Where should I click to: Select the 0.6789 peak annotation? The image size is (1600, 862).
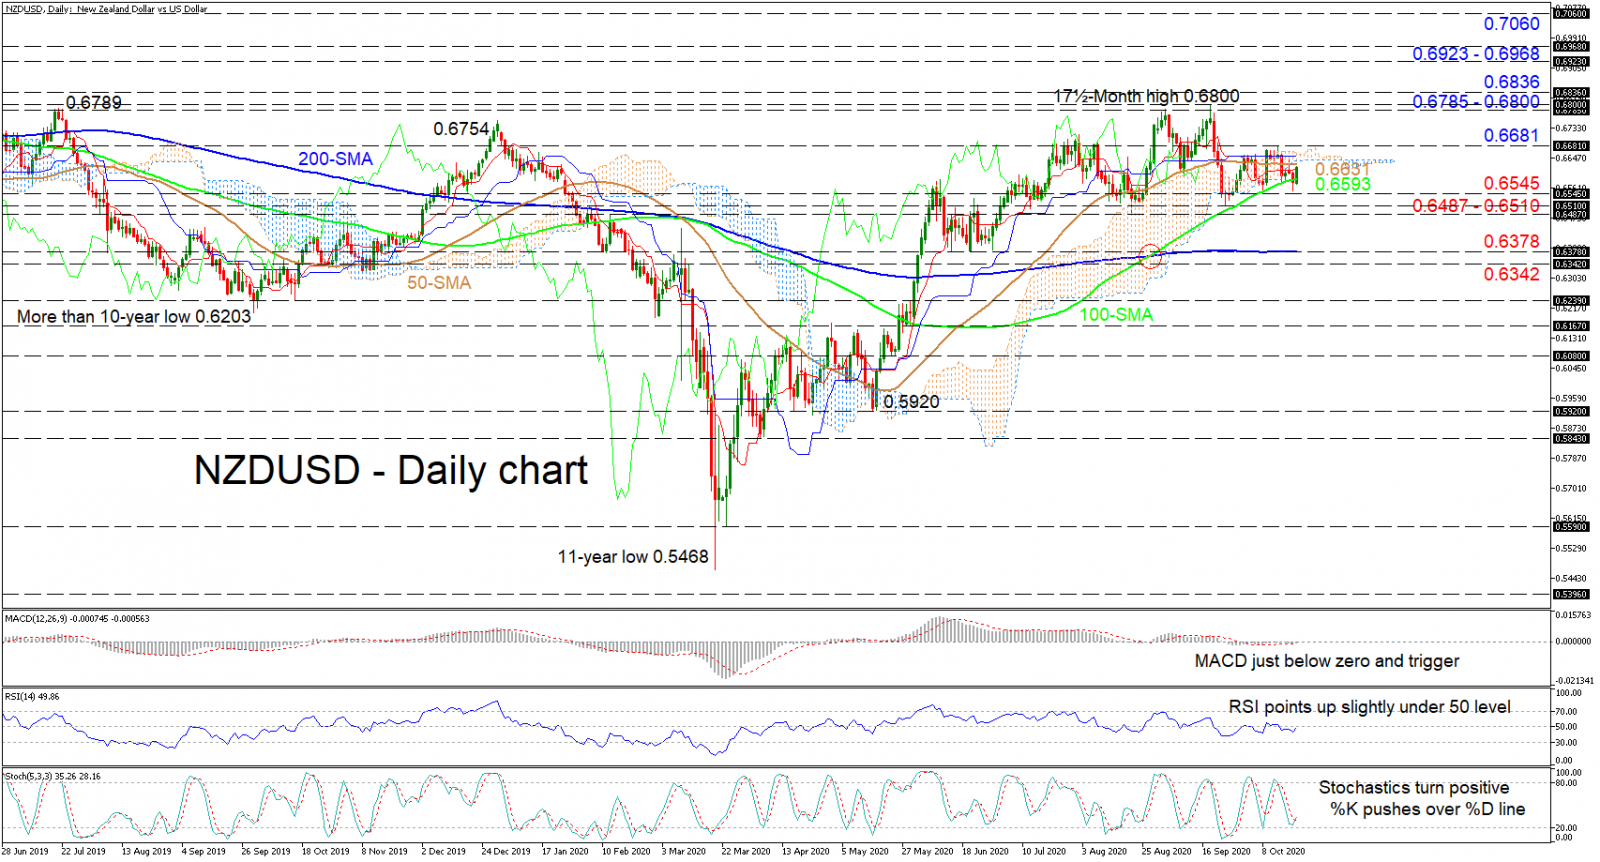(93, 103)
